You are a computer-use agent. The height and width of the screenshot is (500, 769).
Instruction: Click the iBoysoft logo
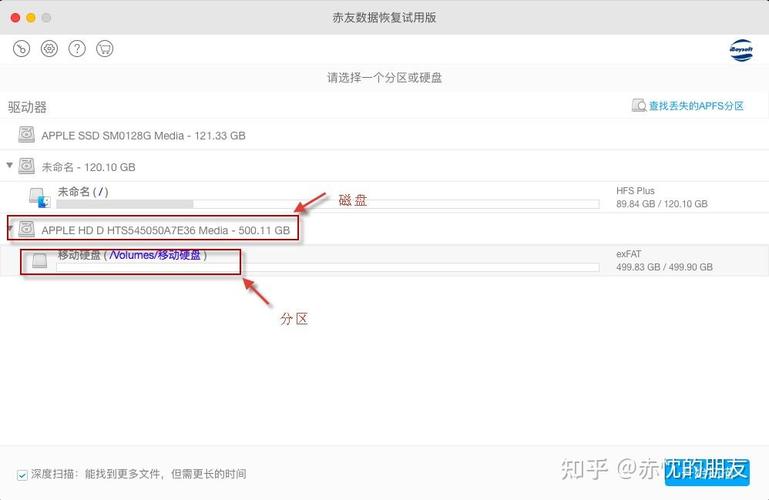741,50
